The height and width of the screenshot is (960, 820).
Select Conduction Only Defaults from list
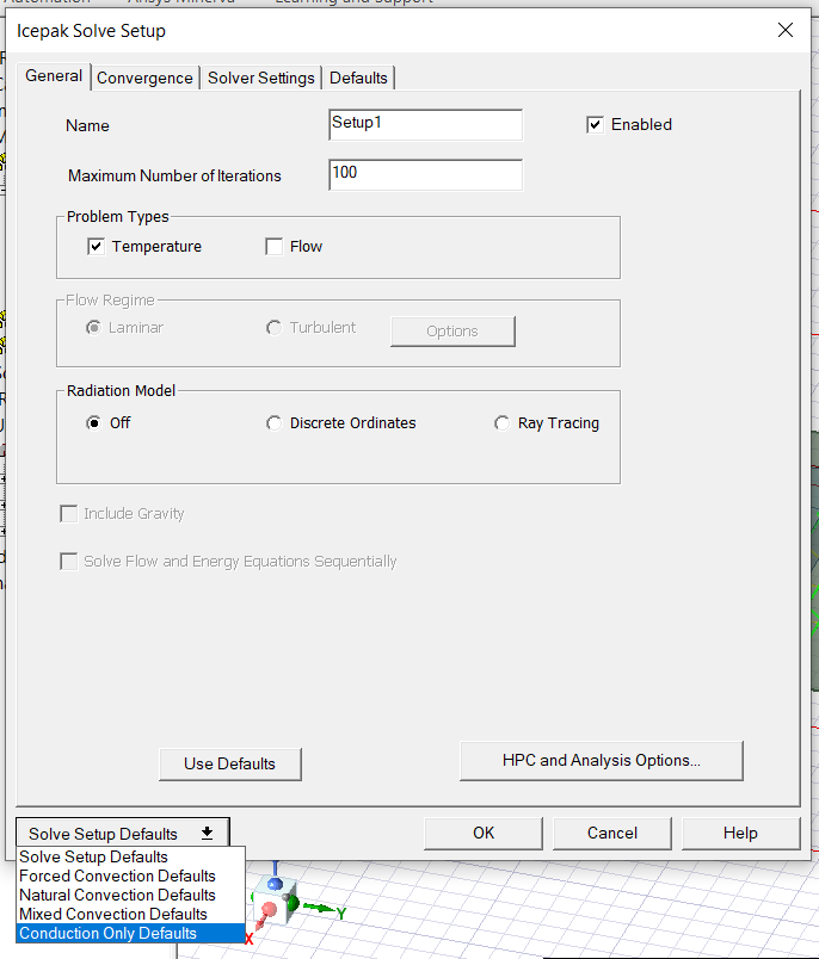click(108, 933)
